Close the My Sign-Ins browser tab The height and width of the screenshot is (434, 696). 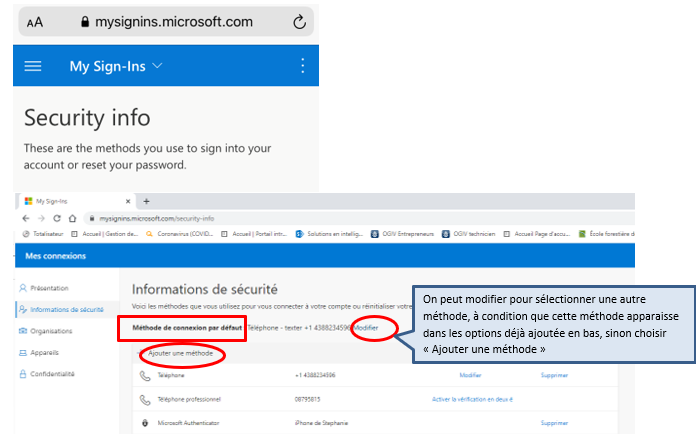coord(128,201)
